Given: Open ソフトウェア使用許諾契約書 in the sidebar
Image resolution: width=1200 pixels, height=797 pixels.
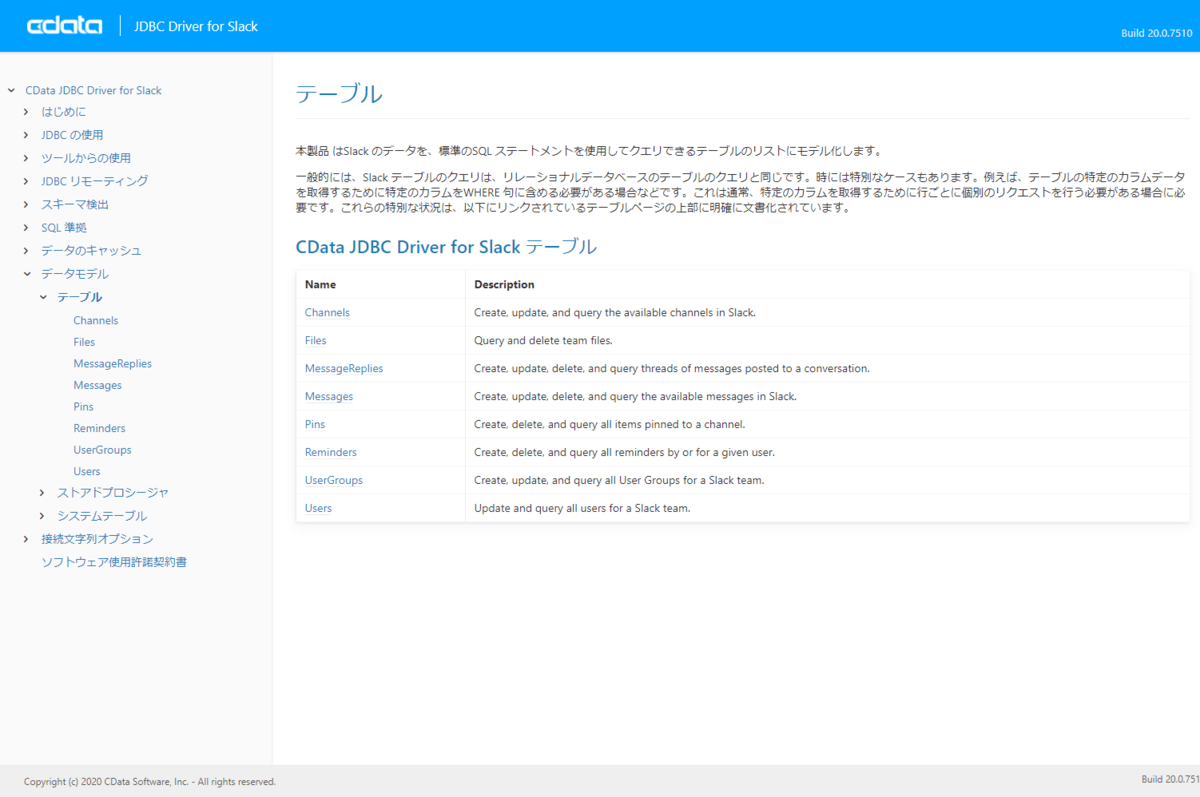Looking at the screenshot, I should coord(114,562).
